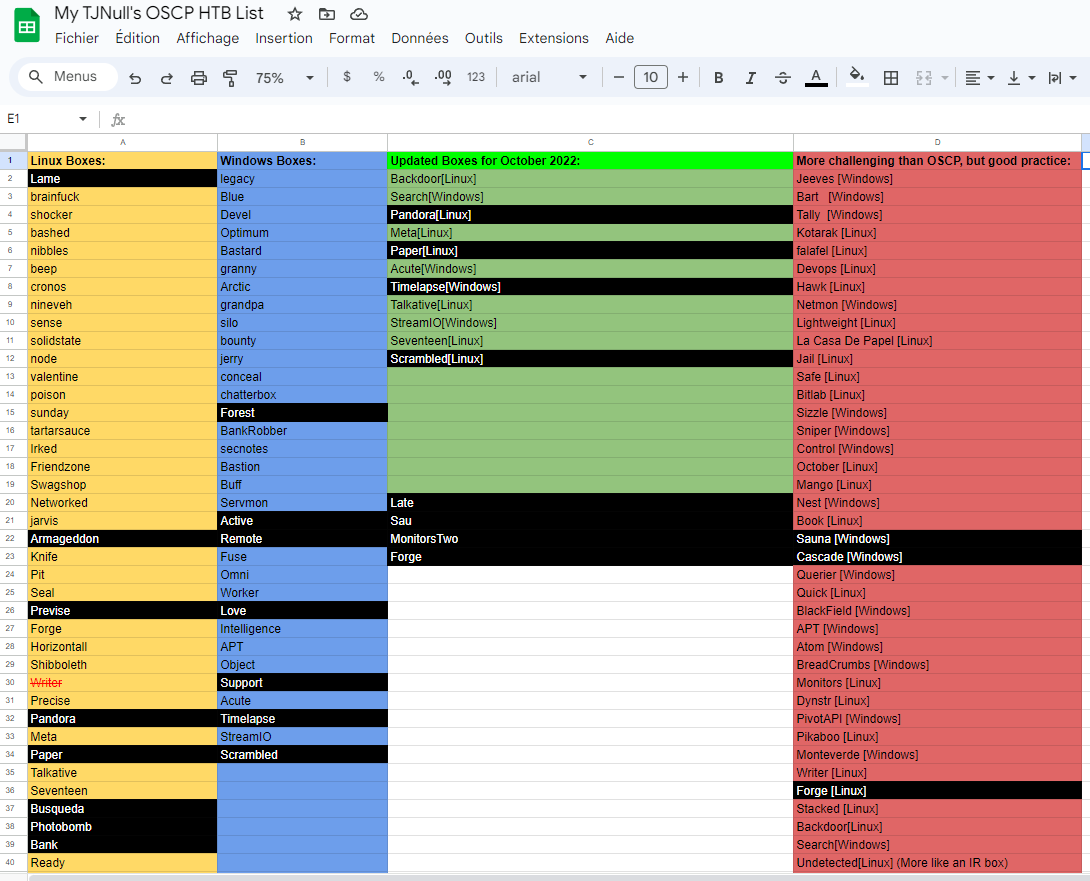Expand the vertical align options arrow
Screen dimensions: 1090x881
pos(1032,78)
